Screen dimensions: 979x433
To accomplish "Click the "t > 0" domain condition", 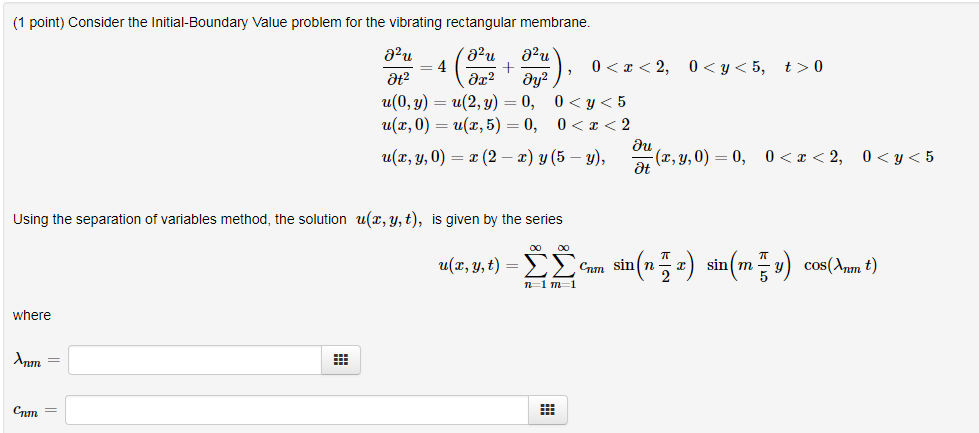I will (804, 67).
